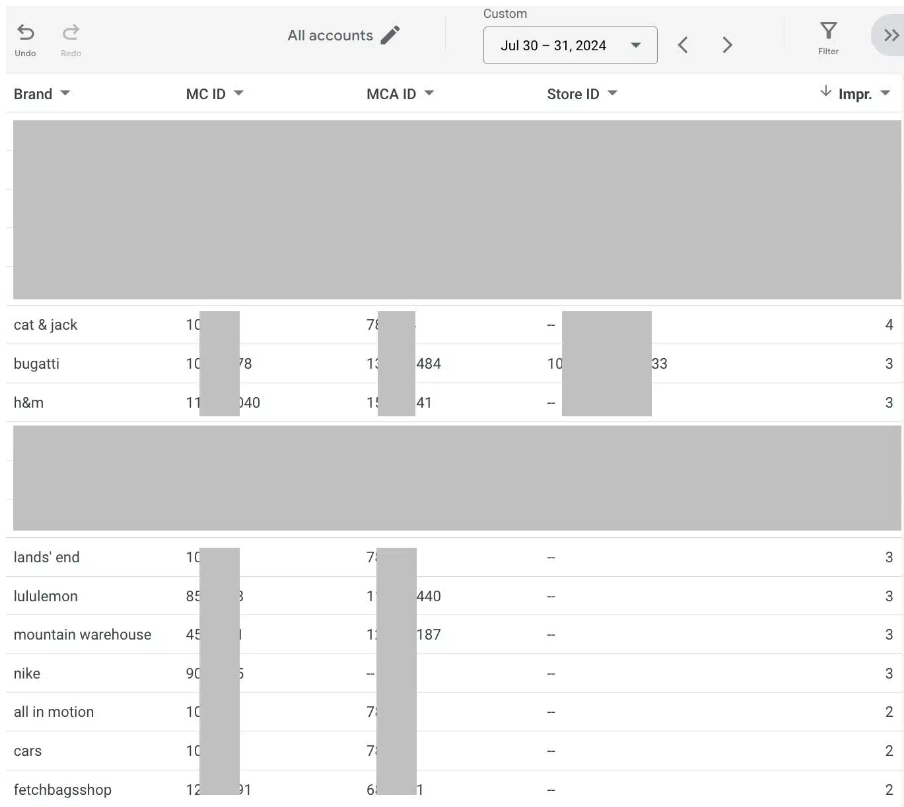Open the MCA ID column dropdown
Screen dimensions: 904x807
click(x=429, y=94)
